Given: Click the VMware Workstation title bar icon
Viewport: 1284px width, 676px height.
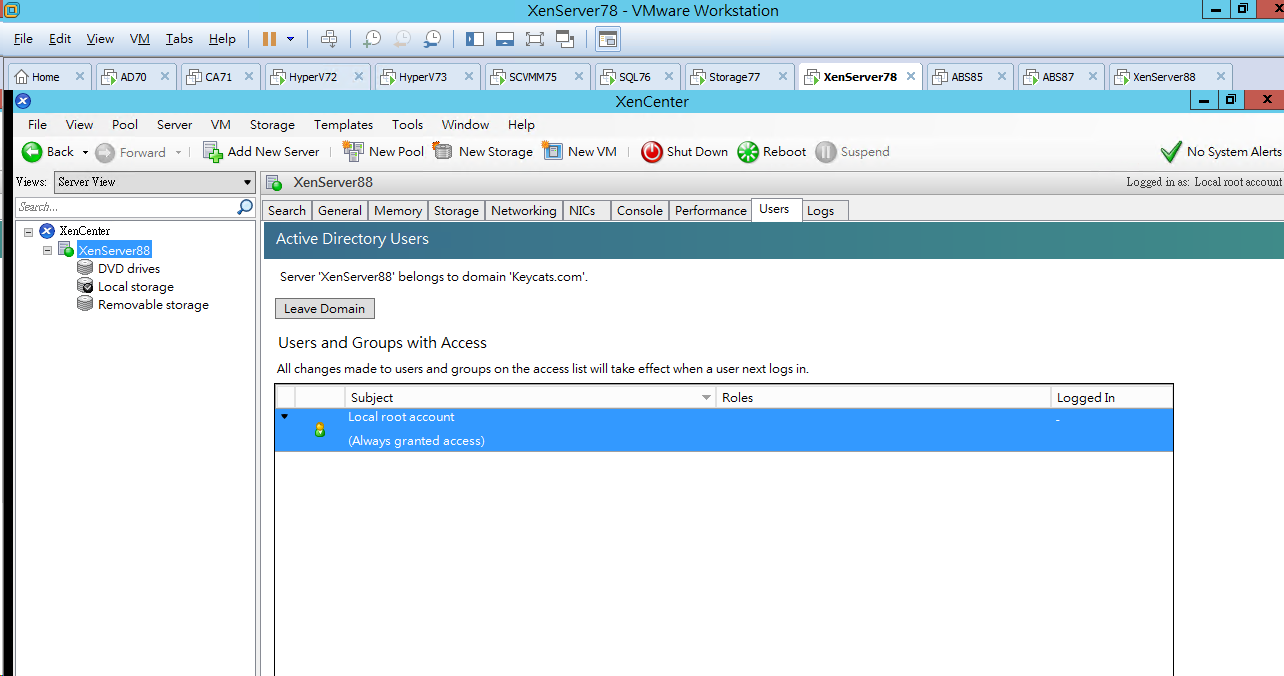Looking at the screenshot, I should tap(10, 10).
